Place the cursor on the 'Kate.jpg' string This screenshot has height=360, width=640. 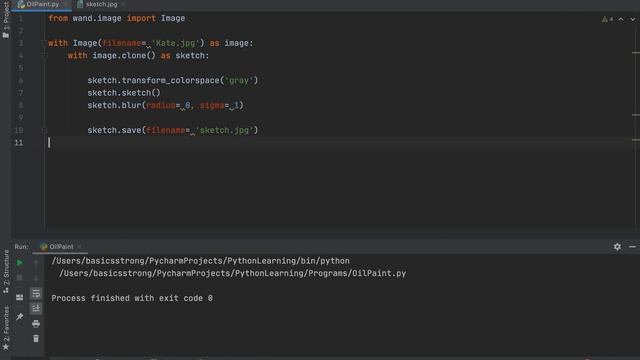pos(175,43)
